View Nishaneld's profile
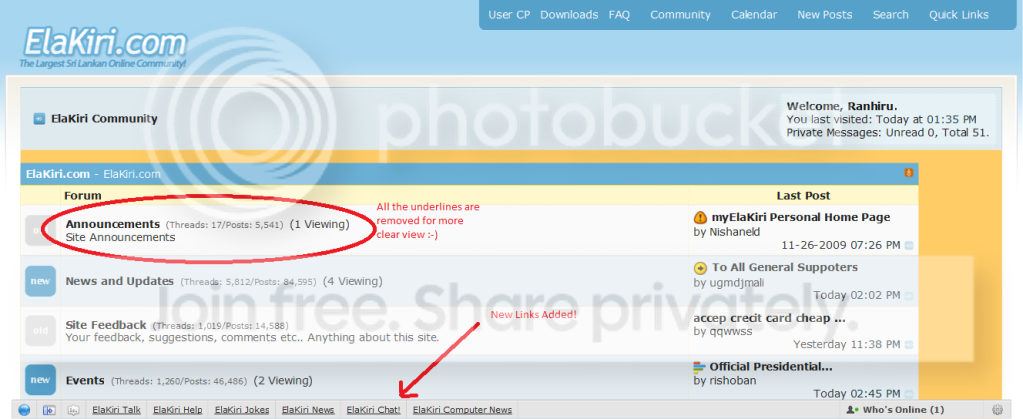Screen dimensions: 1023x419 pos(734,232)
